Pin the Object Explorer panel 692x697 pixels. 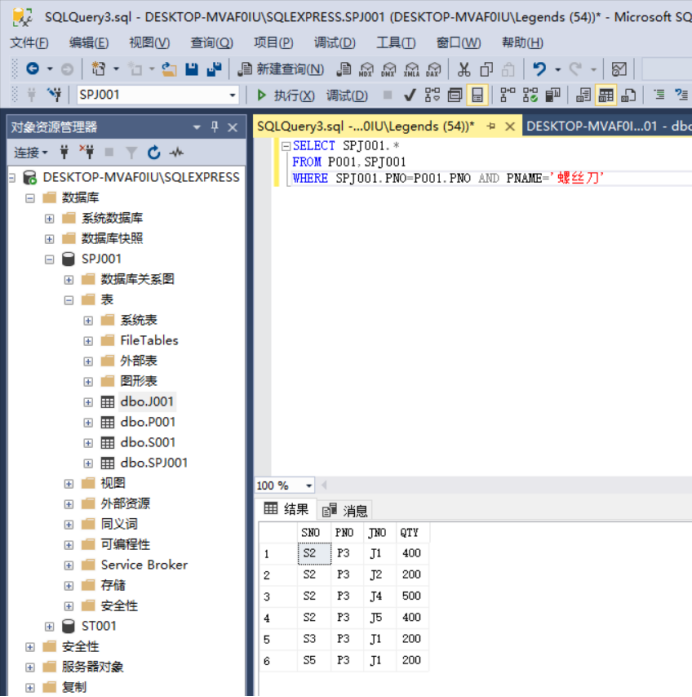215,127
